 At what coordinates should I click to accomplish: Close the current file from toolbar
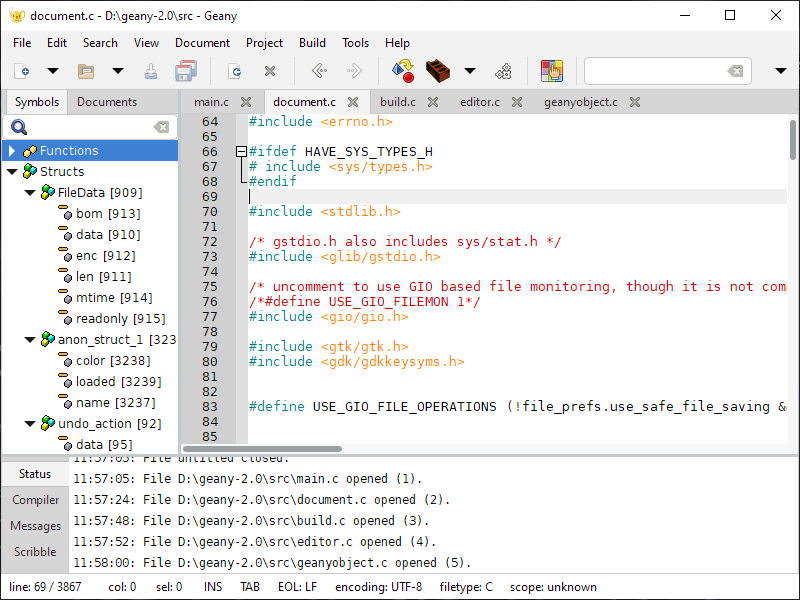pyautogui.click(x=269, y=71)
